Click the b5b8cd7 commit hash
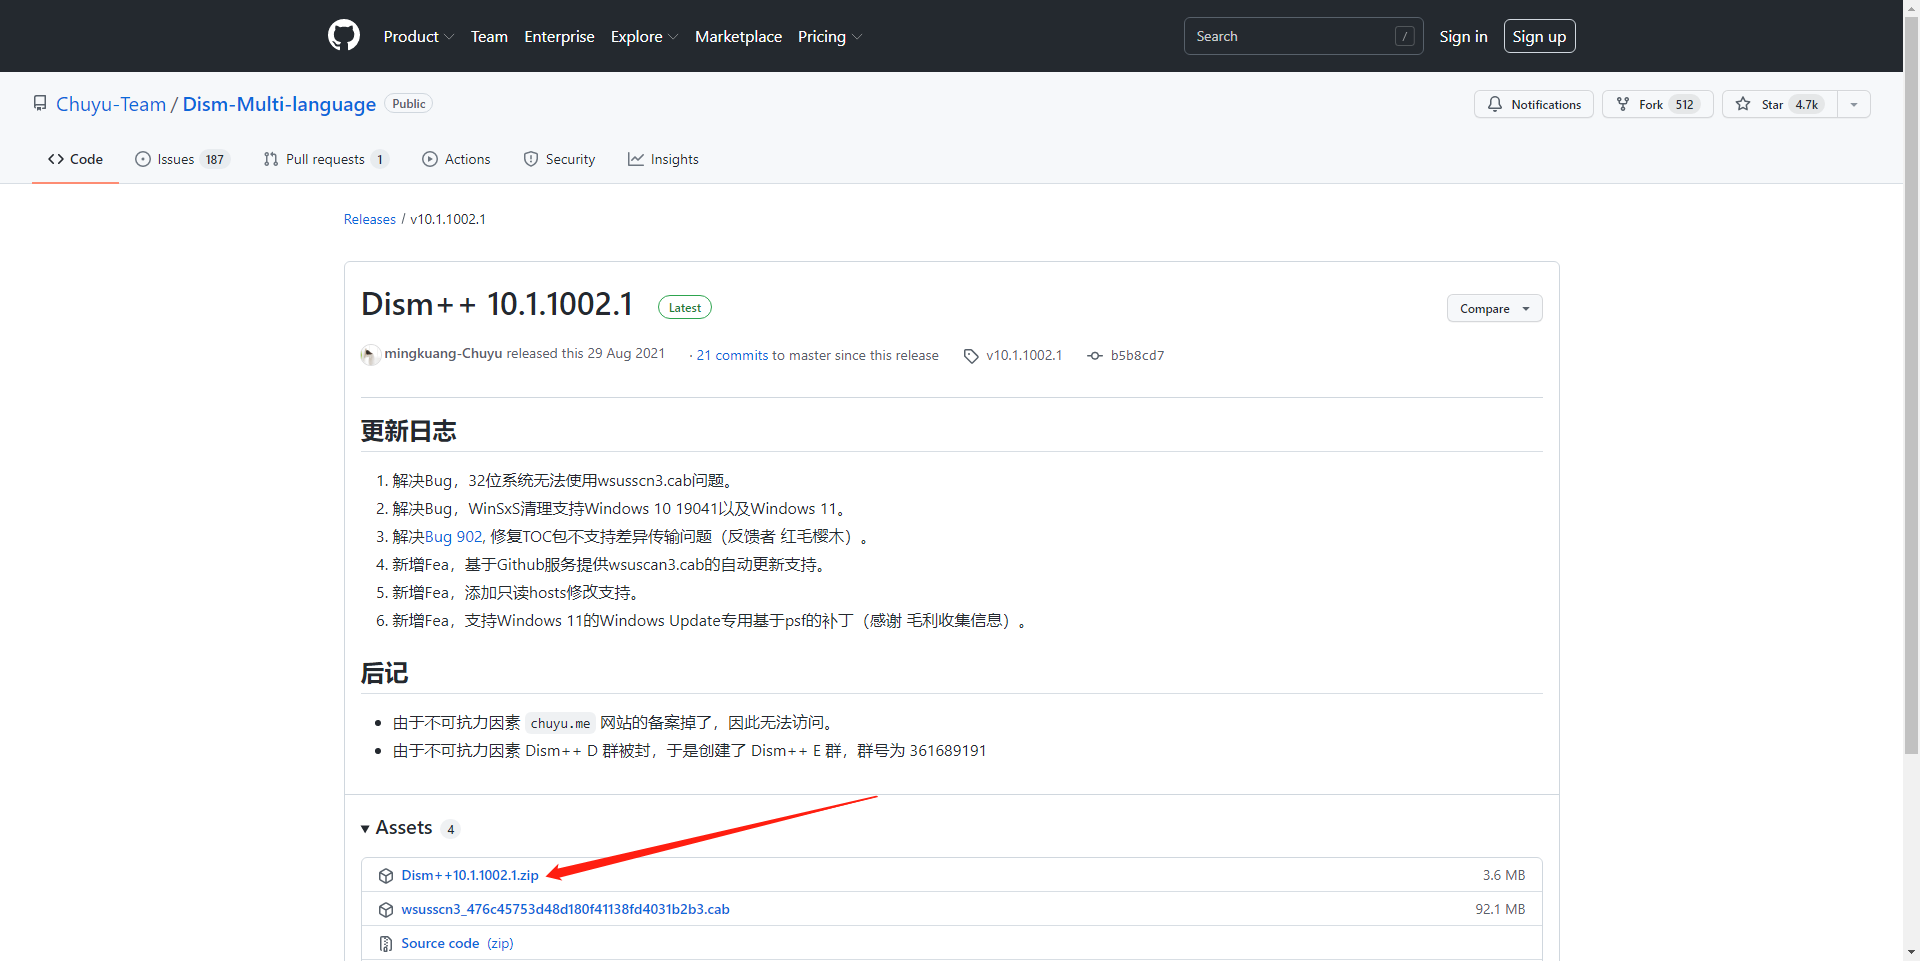 [x=1137, y=355]
